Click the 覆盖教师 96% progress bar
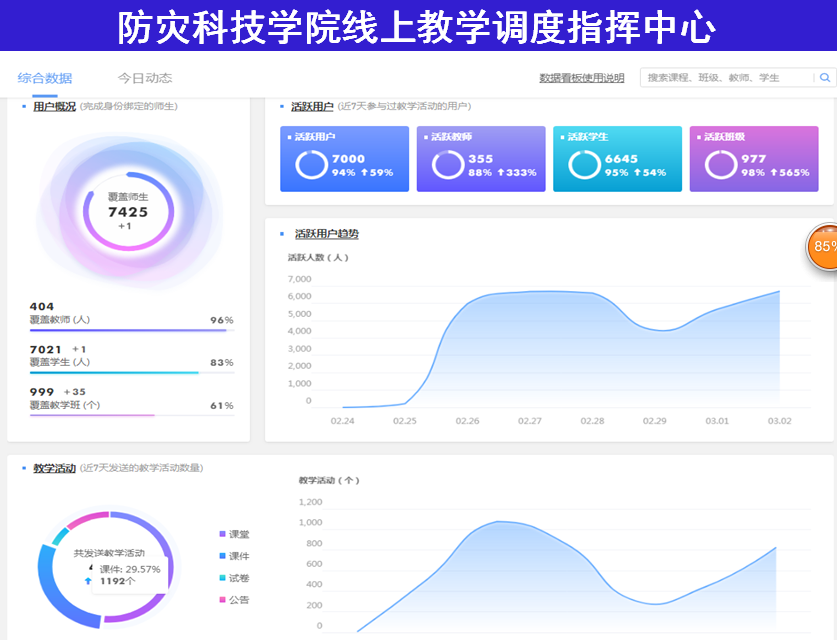This screenshot has height=640, width=837. click(131, 330)
